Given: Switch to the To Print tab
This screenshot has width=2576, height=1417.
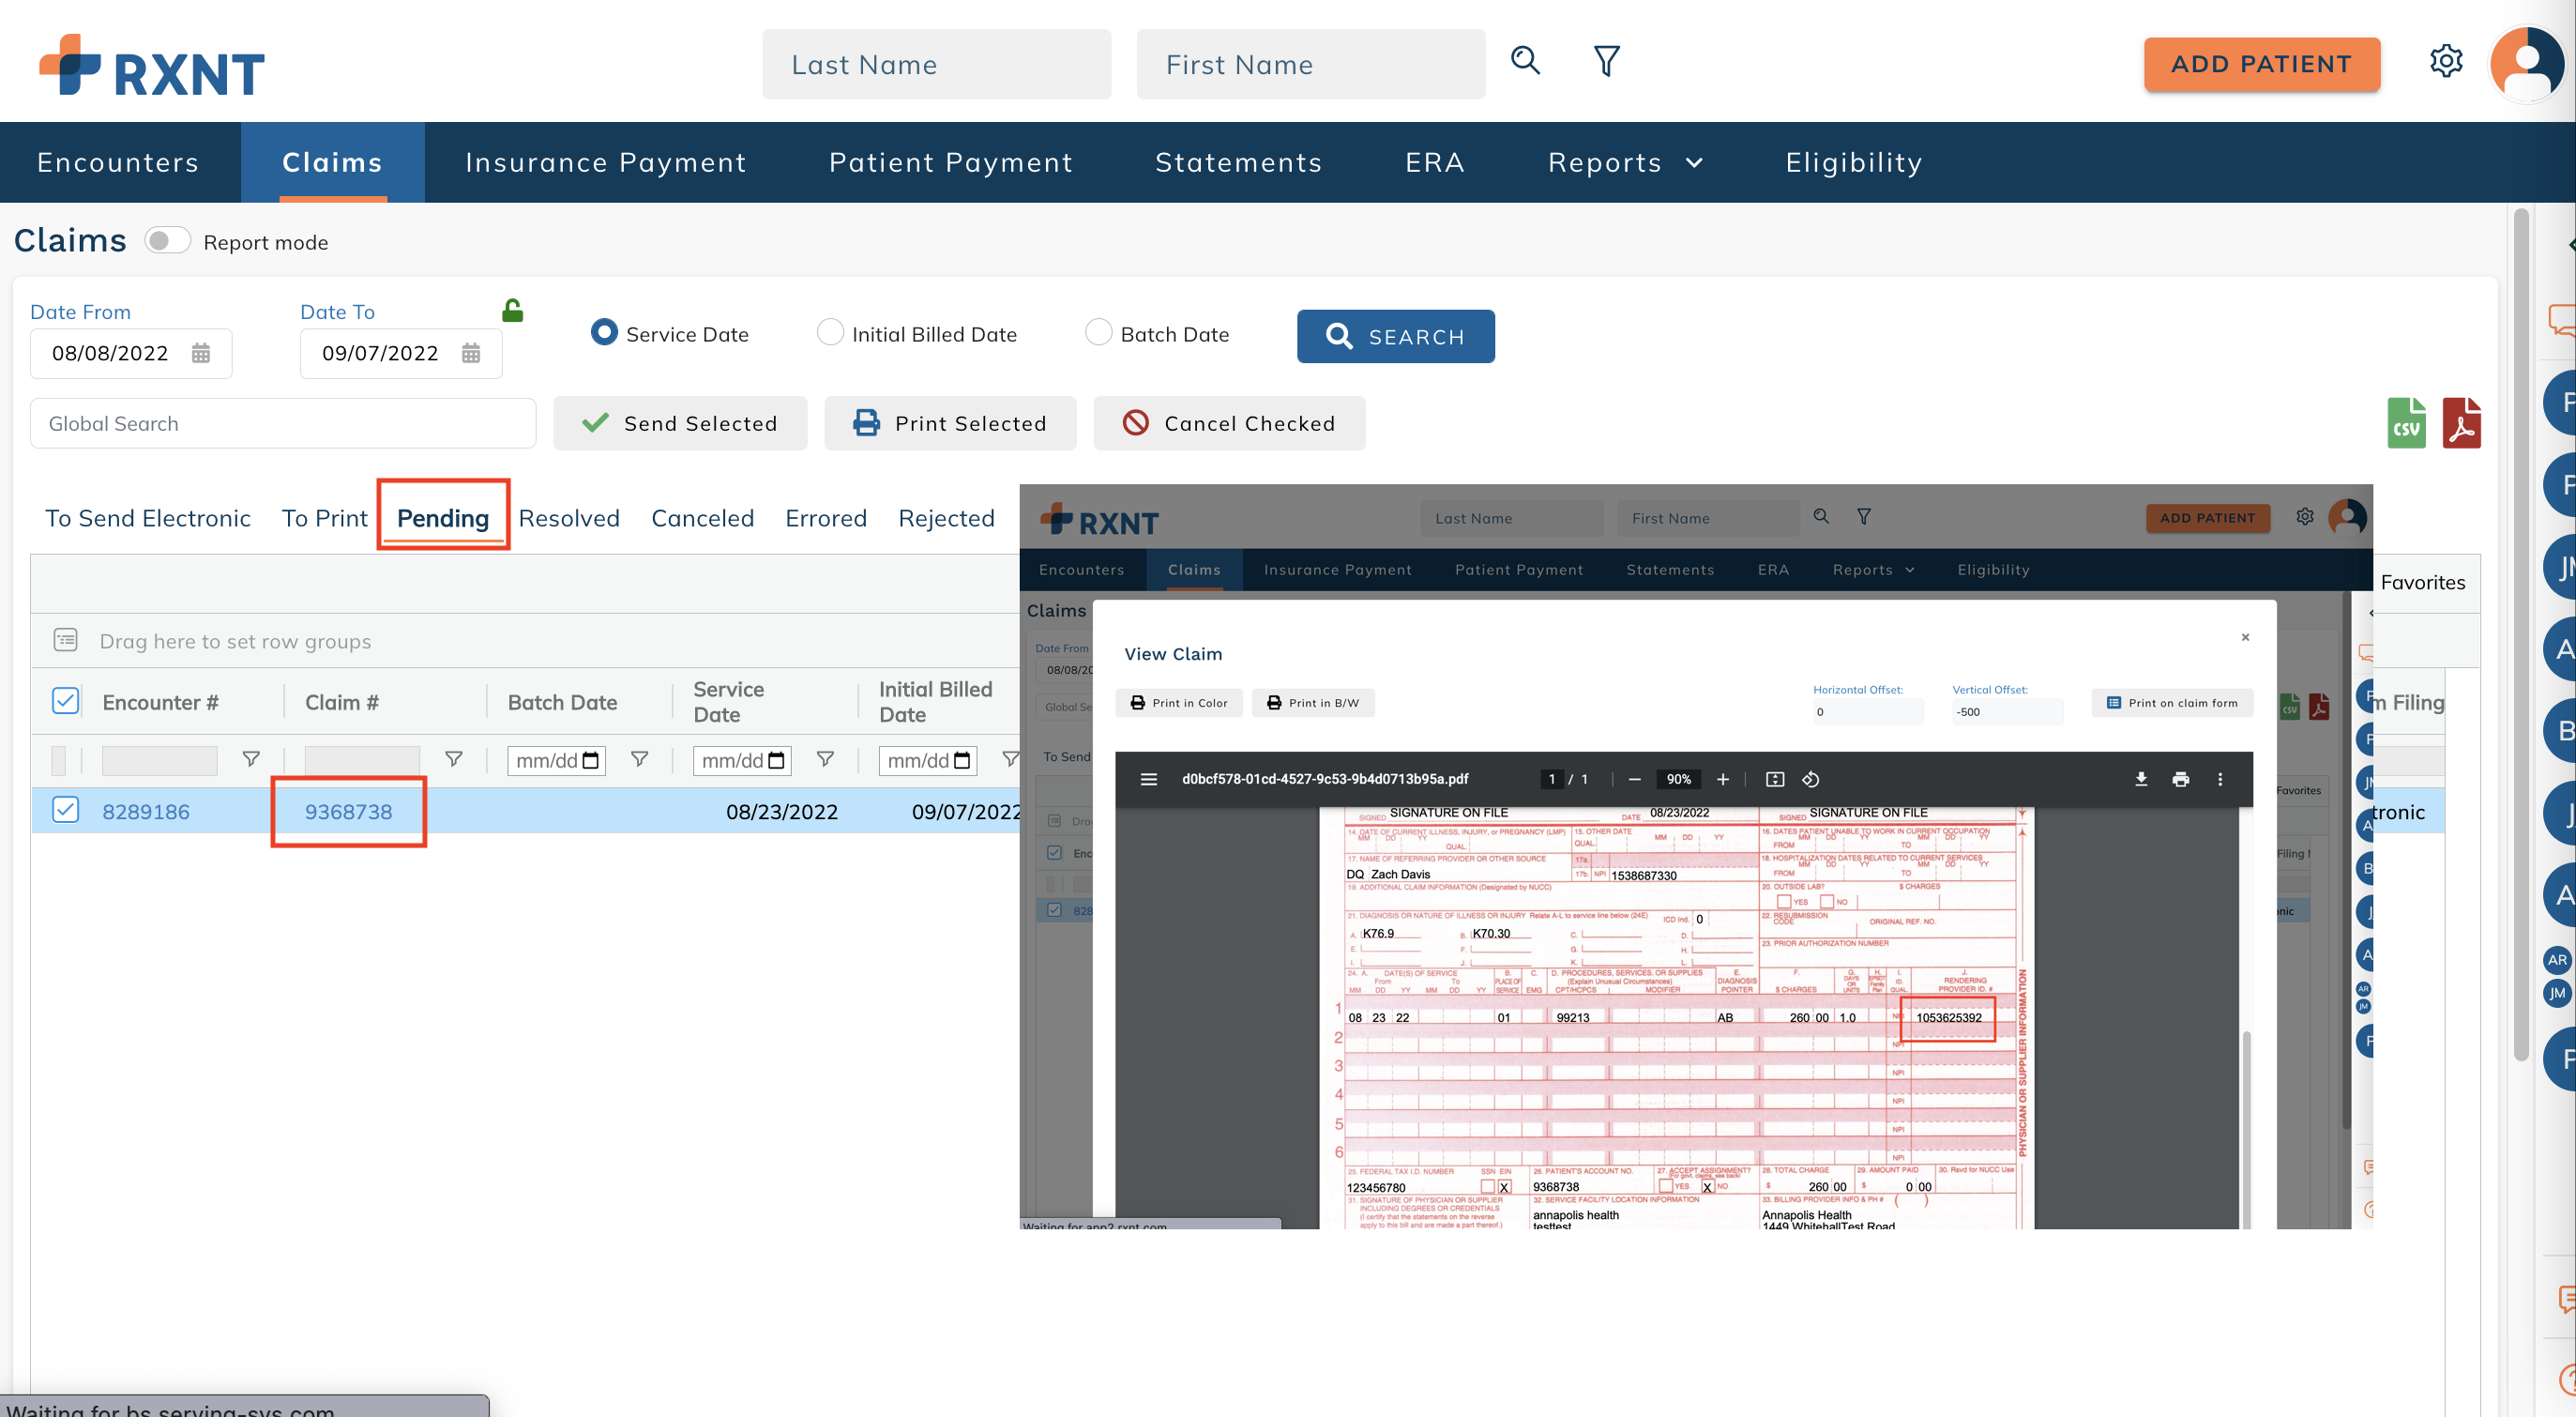Looking at the screenshot, I should pyautogui.click(x=324, y=518).
